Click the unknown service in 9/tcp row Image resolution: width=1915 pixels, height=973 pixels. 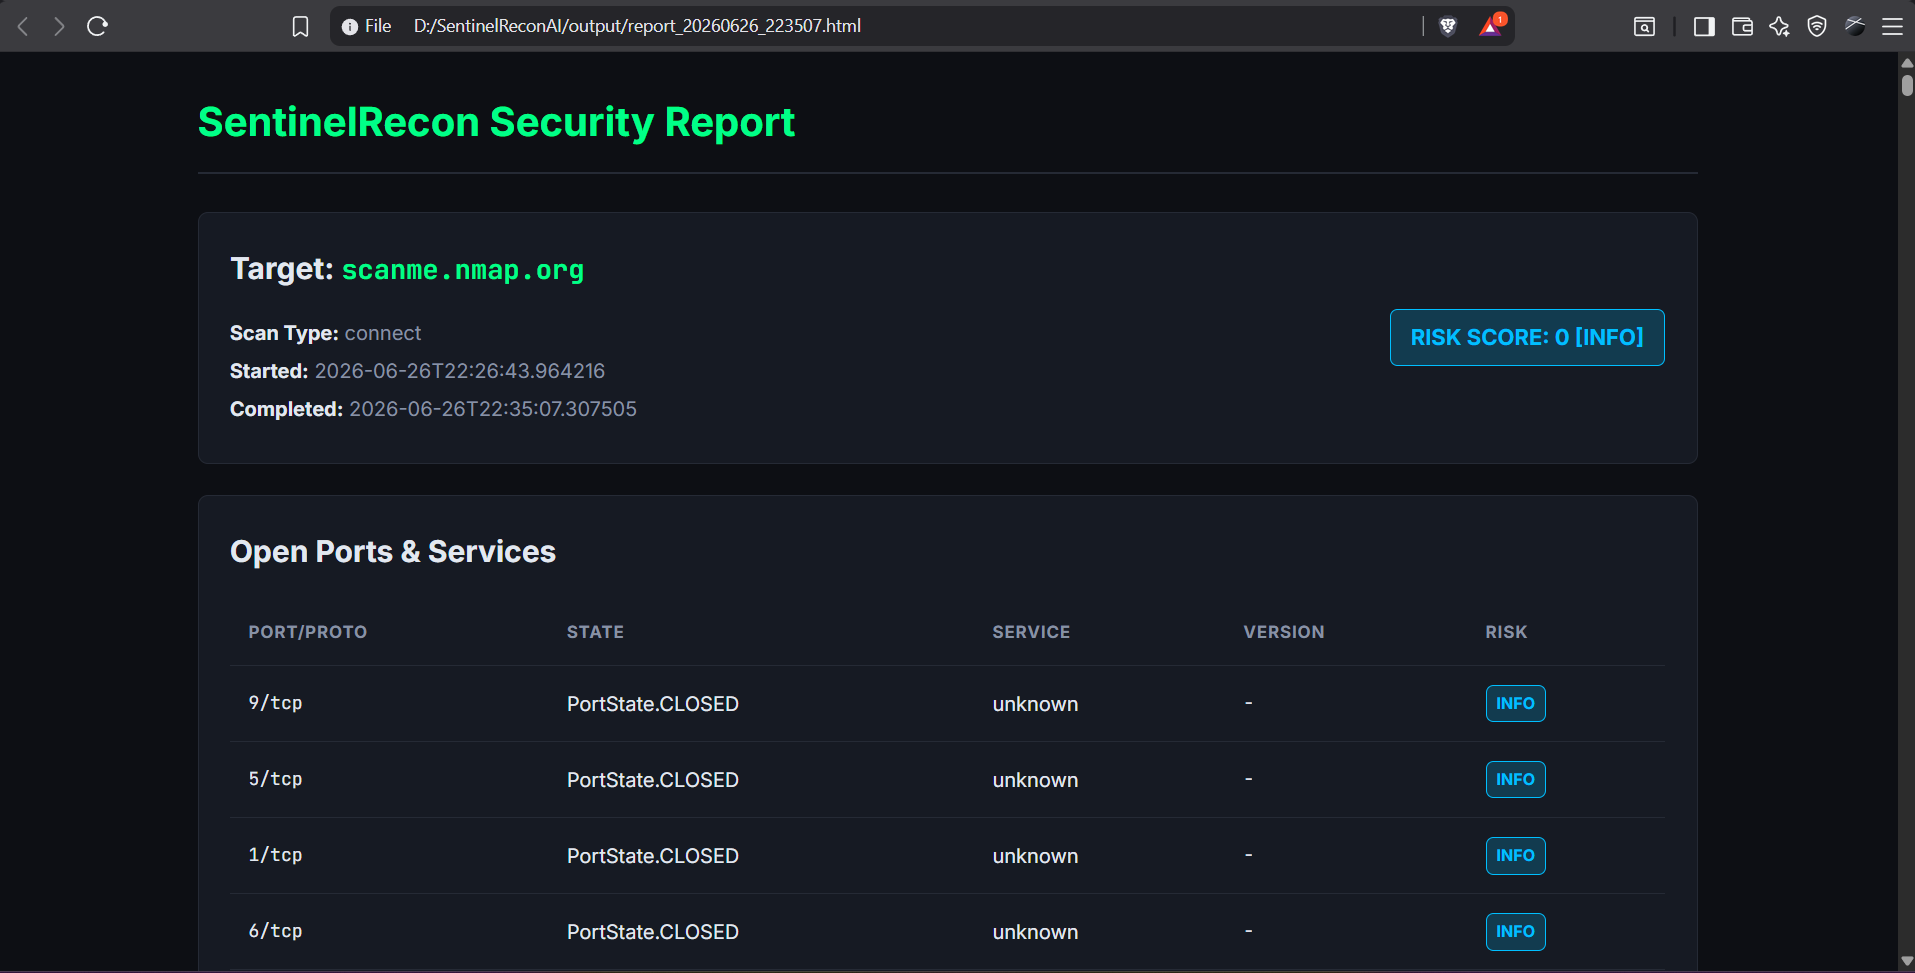pyautogui.click(x=1035, y=704)
